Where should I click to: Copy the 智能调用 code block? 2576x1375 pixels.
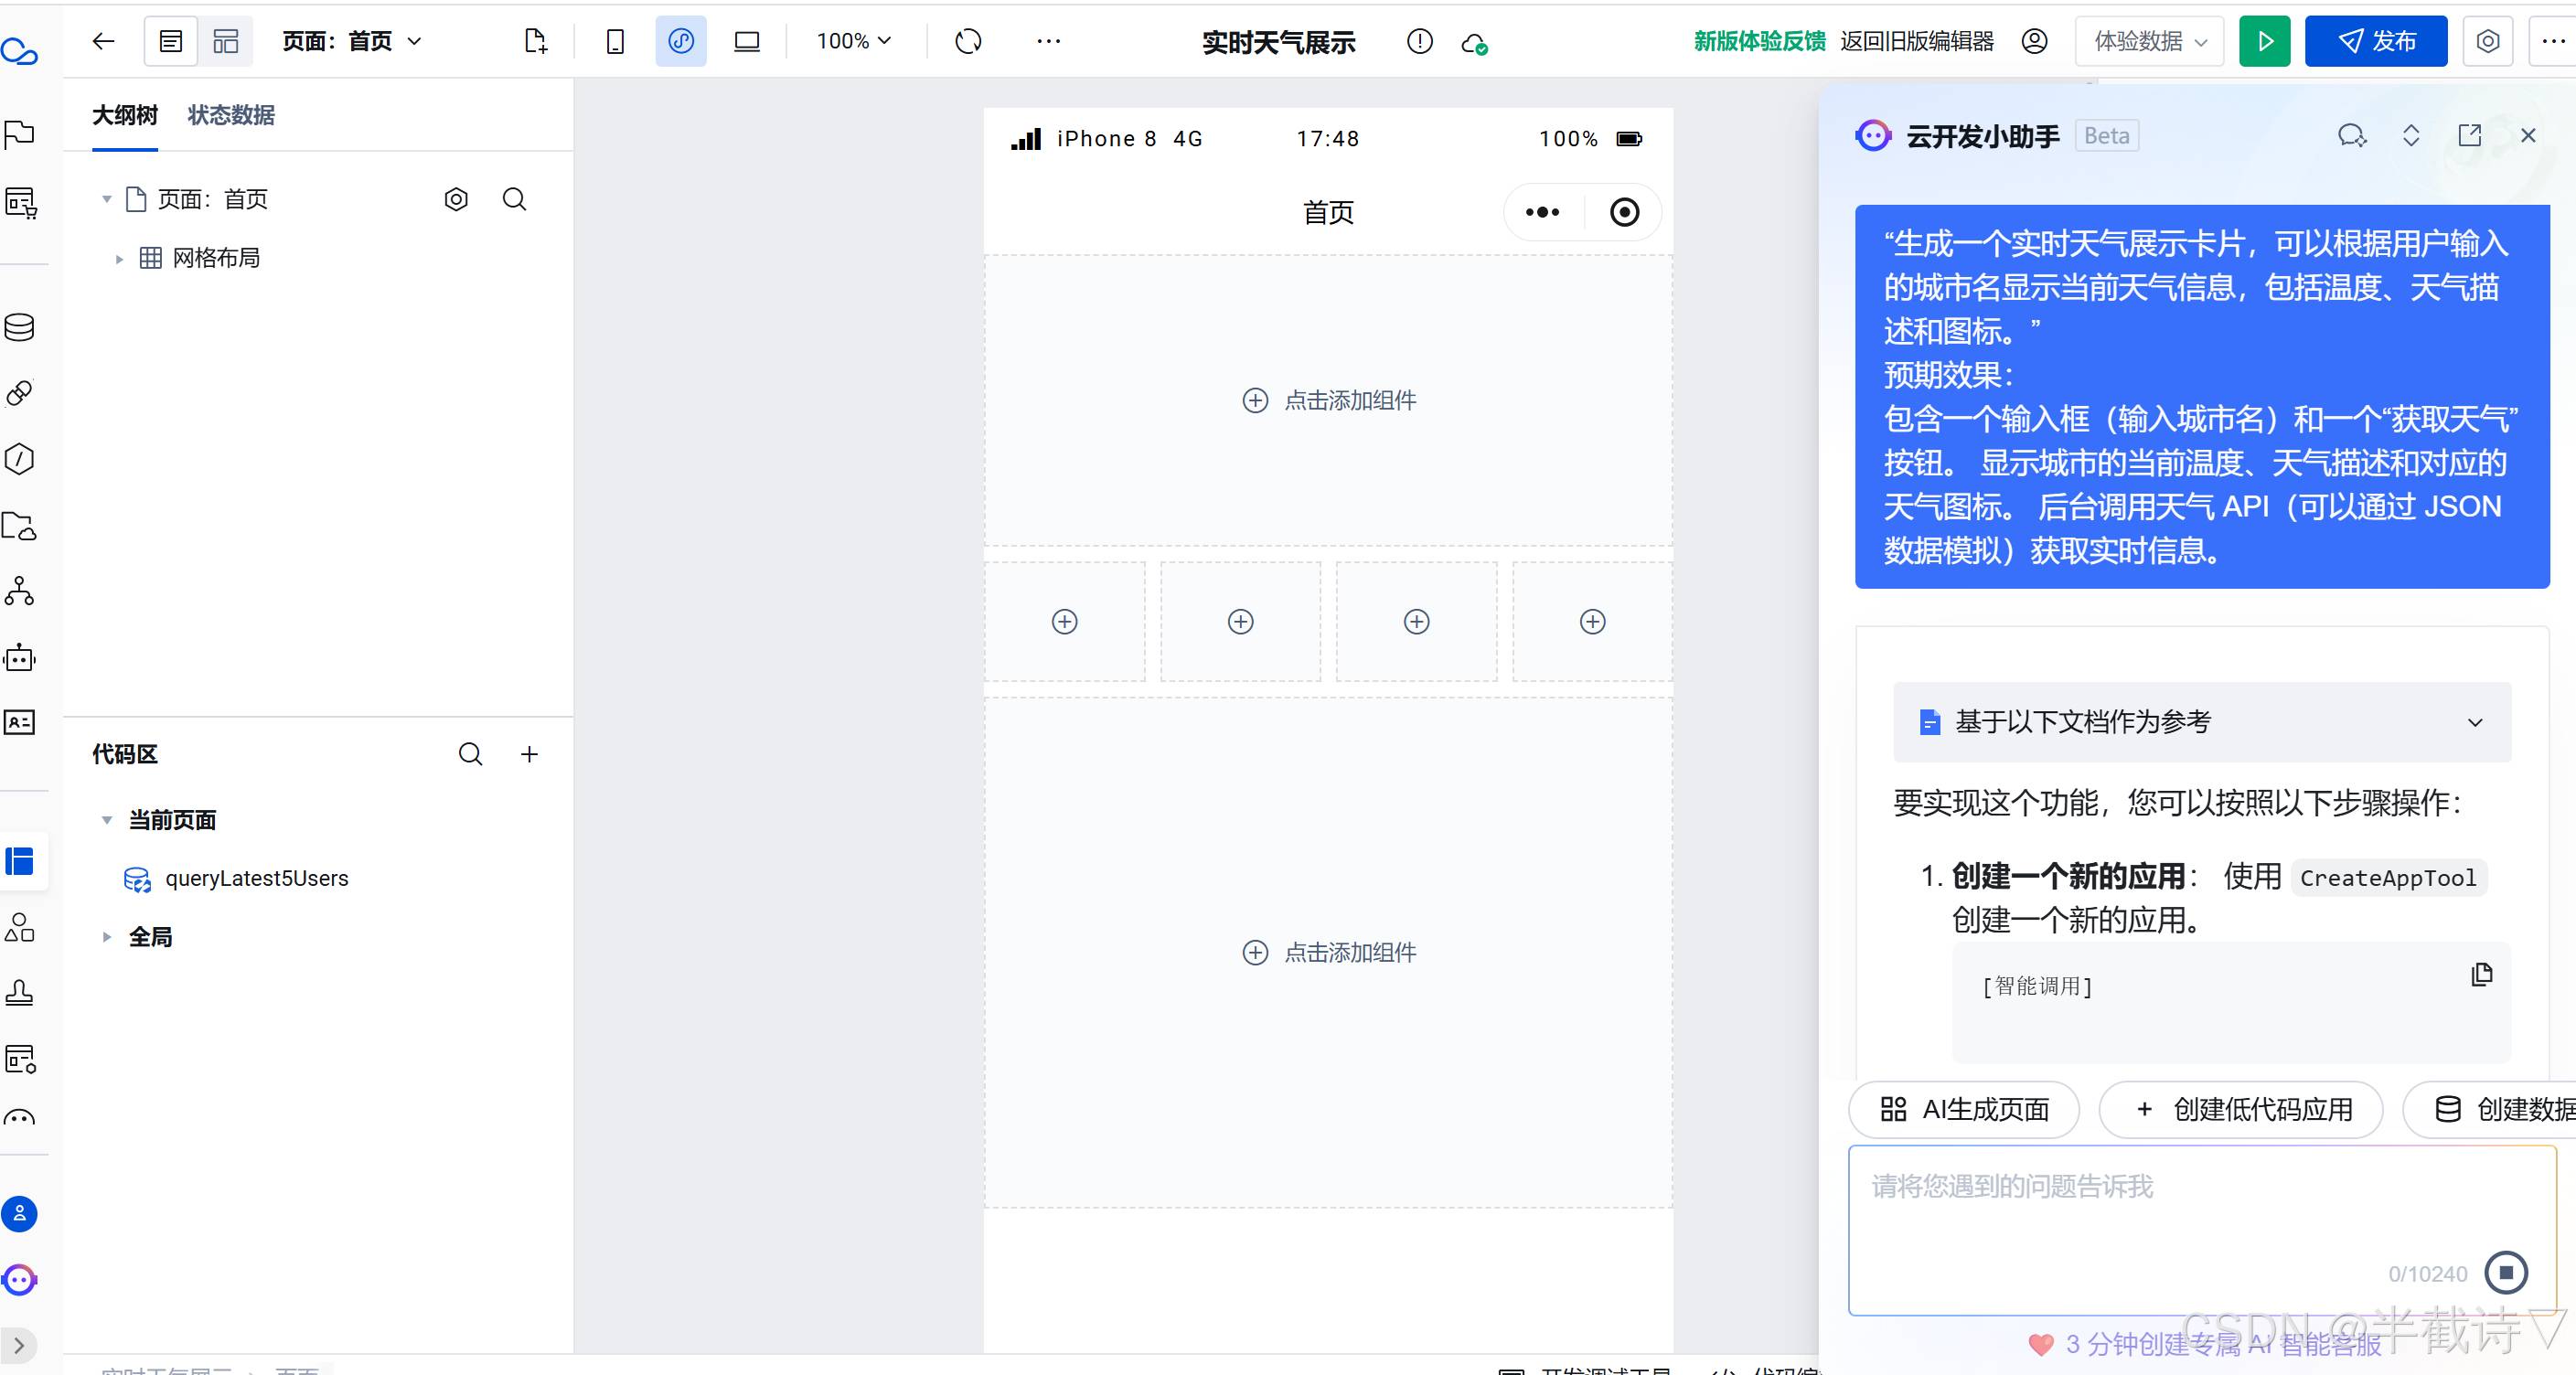pos(2482,974)
